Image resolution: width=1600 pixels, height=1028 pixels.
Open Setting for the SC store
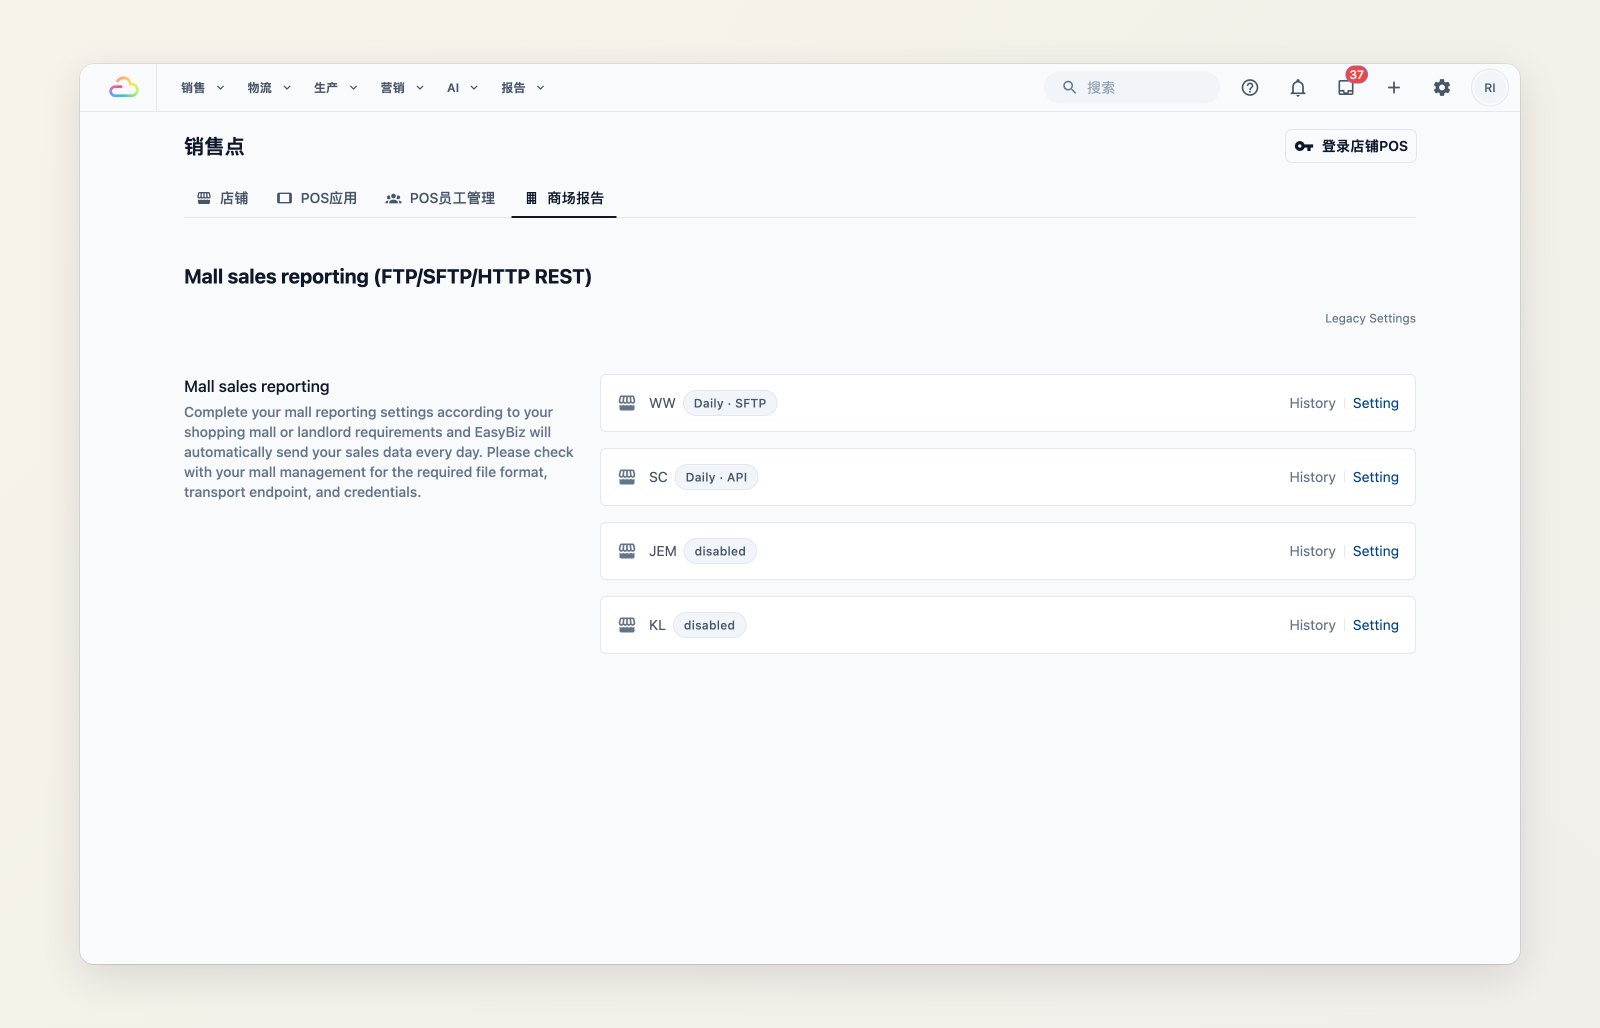tap(1376, 477)
